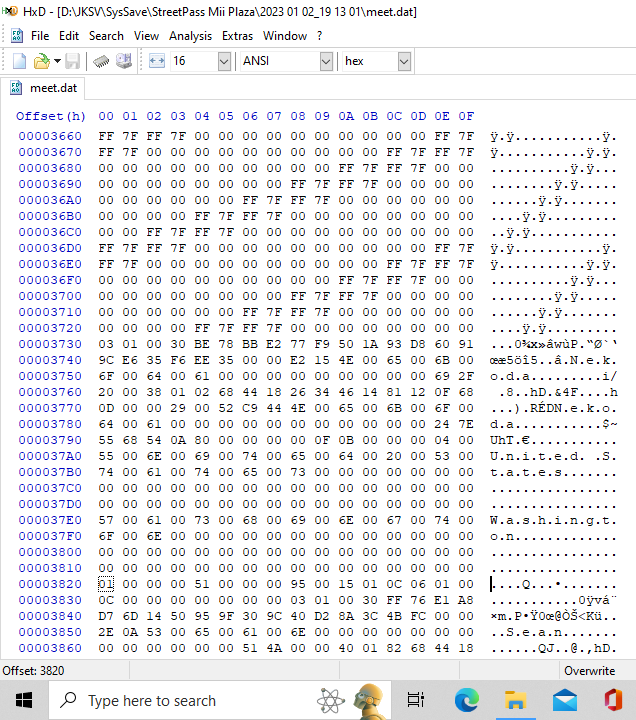Click the HxD document icon in menu bar
This screenshot has width=636, height=720.
coord(17,36)
